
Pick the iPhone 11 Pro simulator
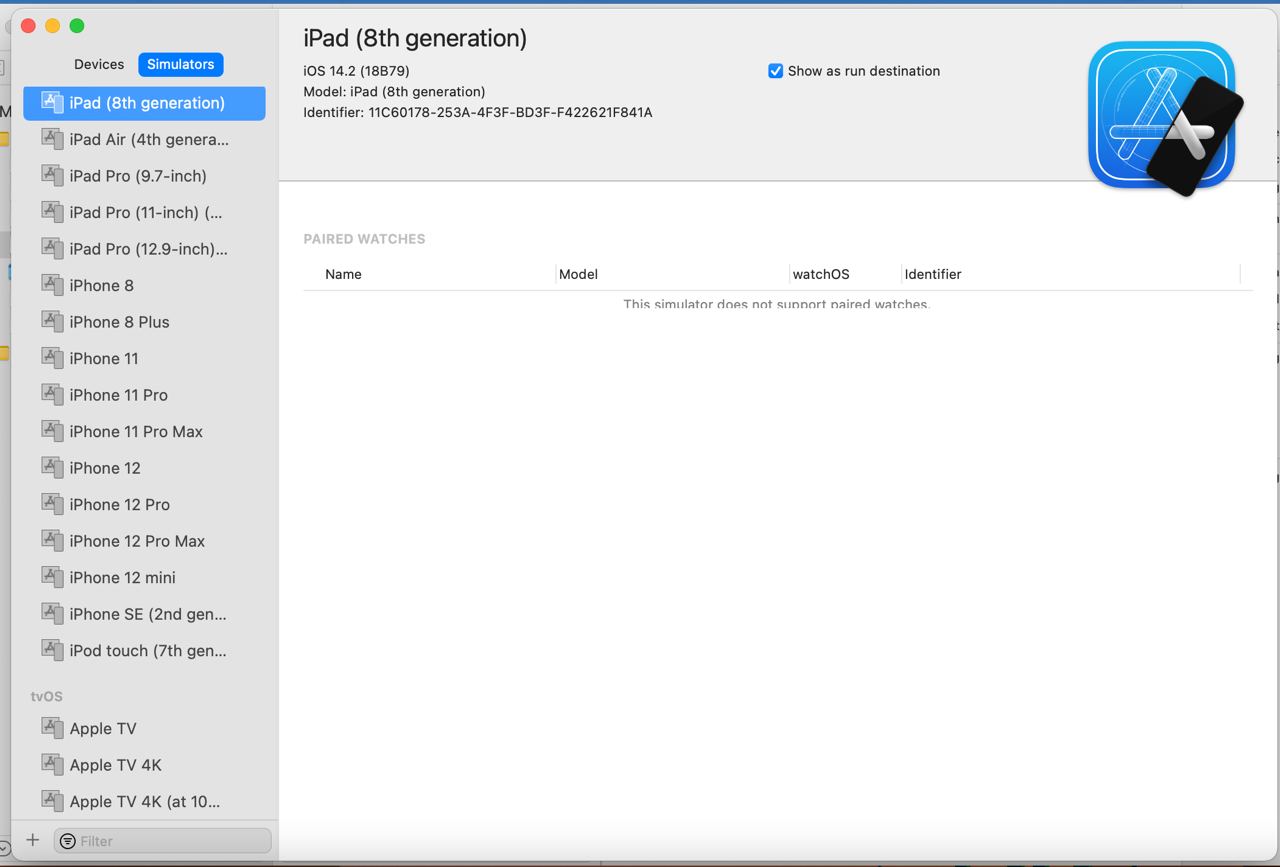coord(144,395)
